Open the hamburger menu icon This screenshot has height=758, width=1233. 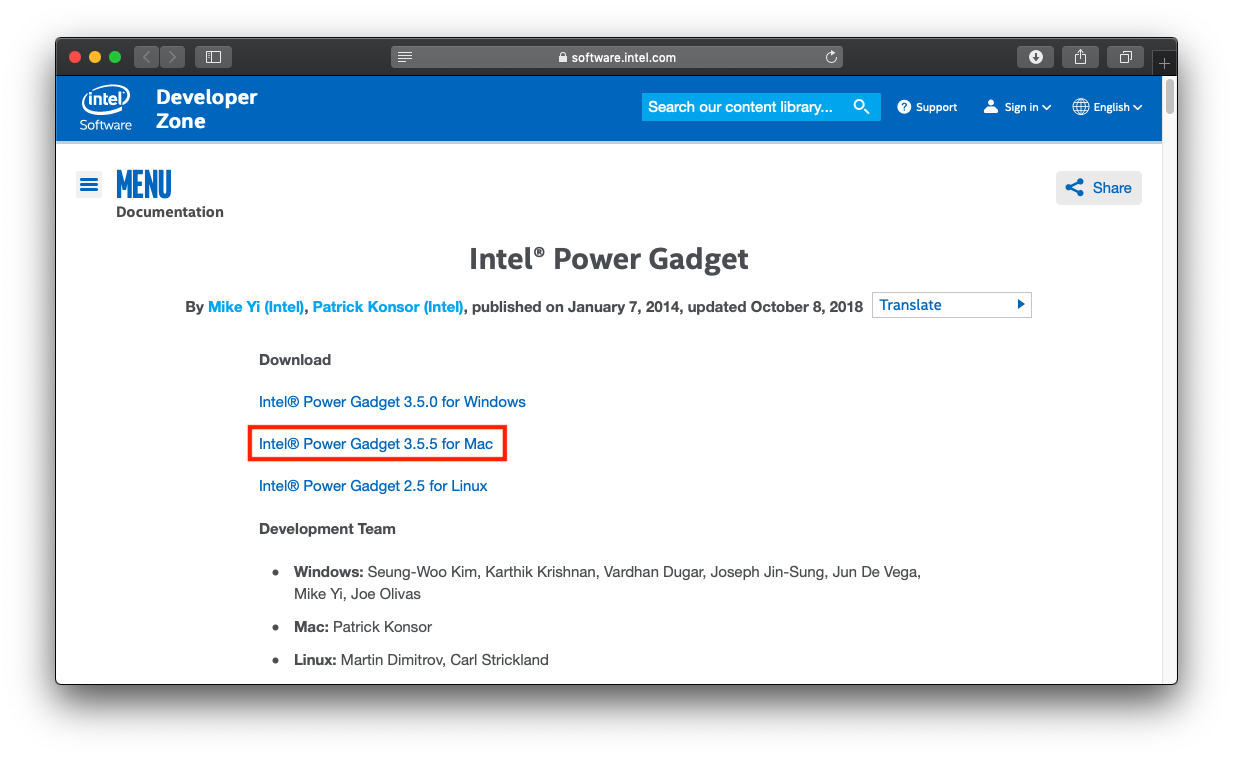pyautogui.click(x=89, y=184)
